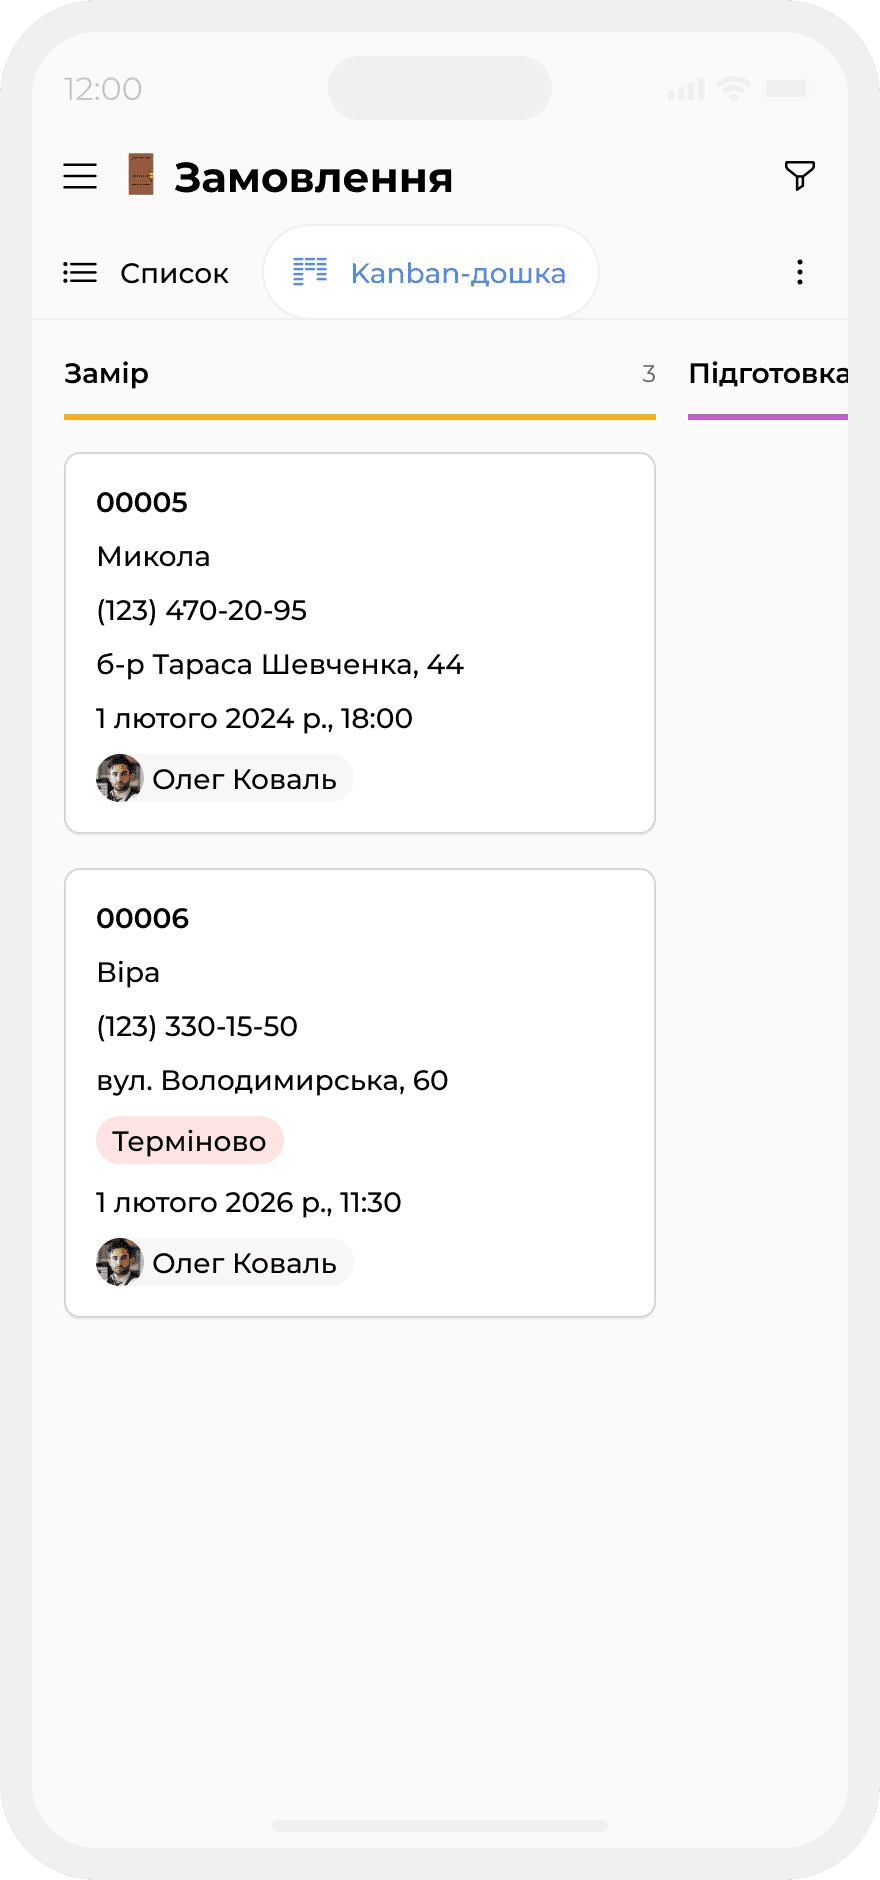Image resolution: width=880 pixels, height=1880 pixels.
Task: Call phone number (123) 470-20-95
Action: pos(202,611)
